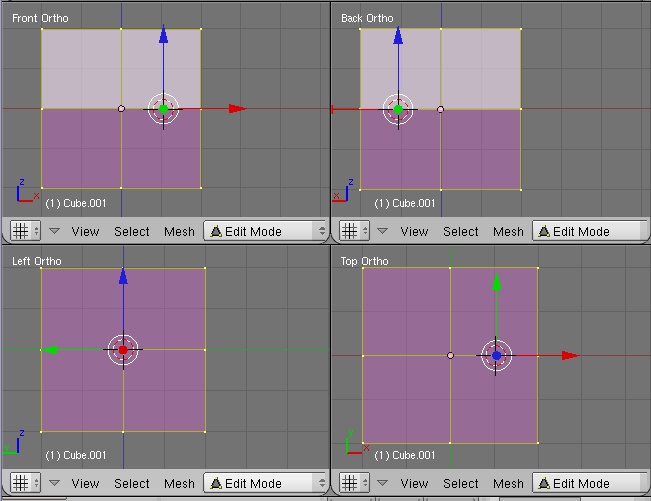
Task: Click manipulator center green dot in Front Ortho
Action: pyautogui.click(x=164, y=109)
